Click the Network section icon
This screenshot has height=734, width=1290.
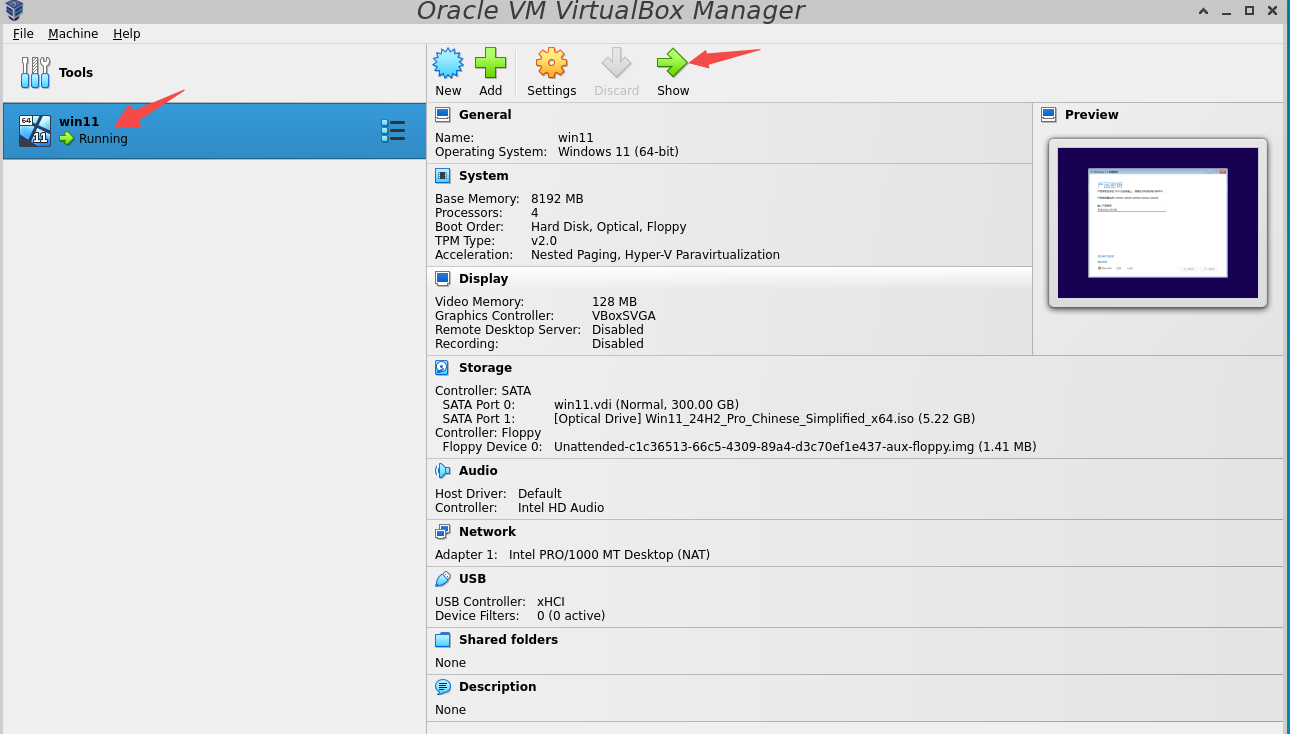[x=443, y=532]
